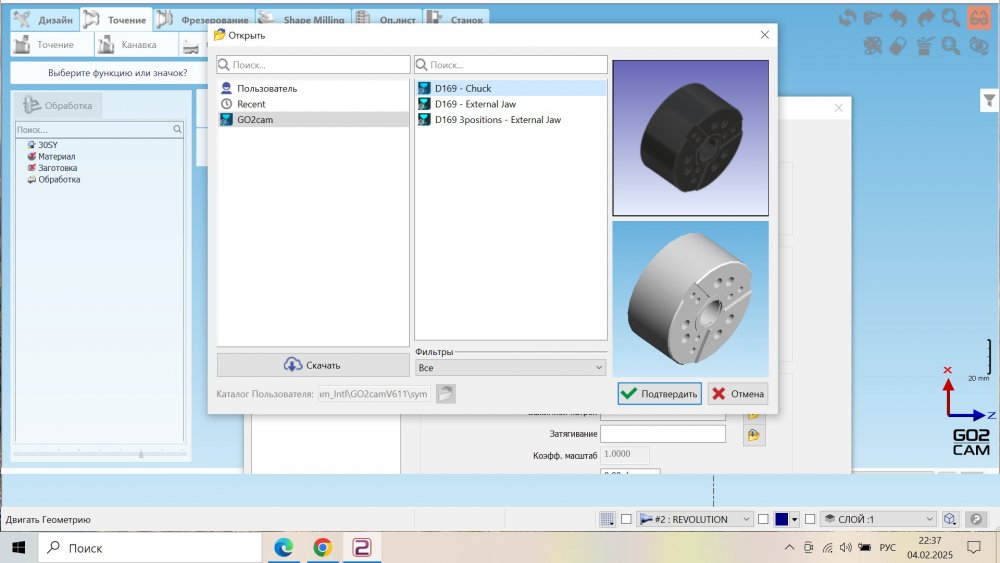
Task: Open the Обработка panel tab
Action: [58, 105]
